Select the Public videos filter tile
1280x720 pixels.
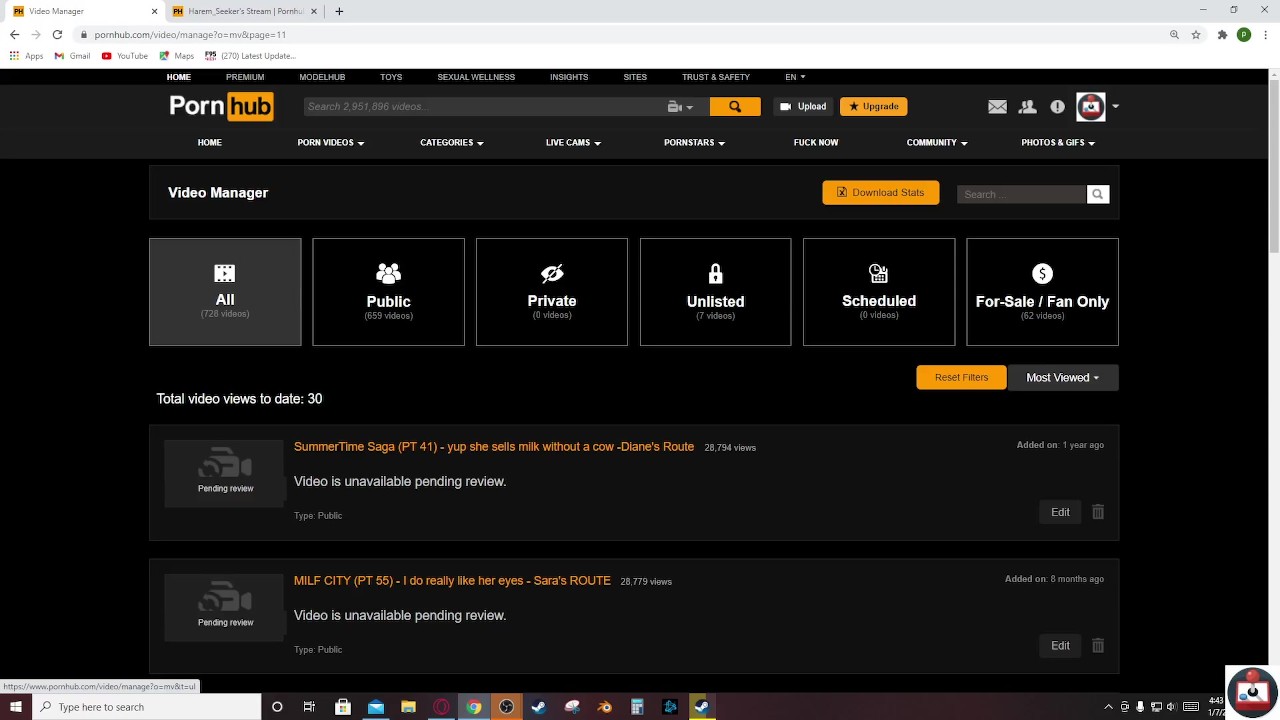pyautogui.click(x=388, y=292)
